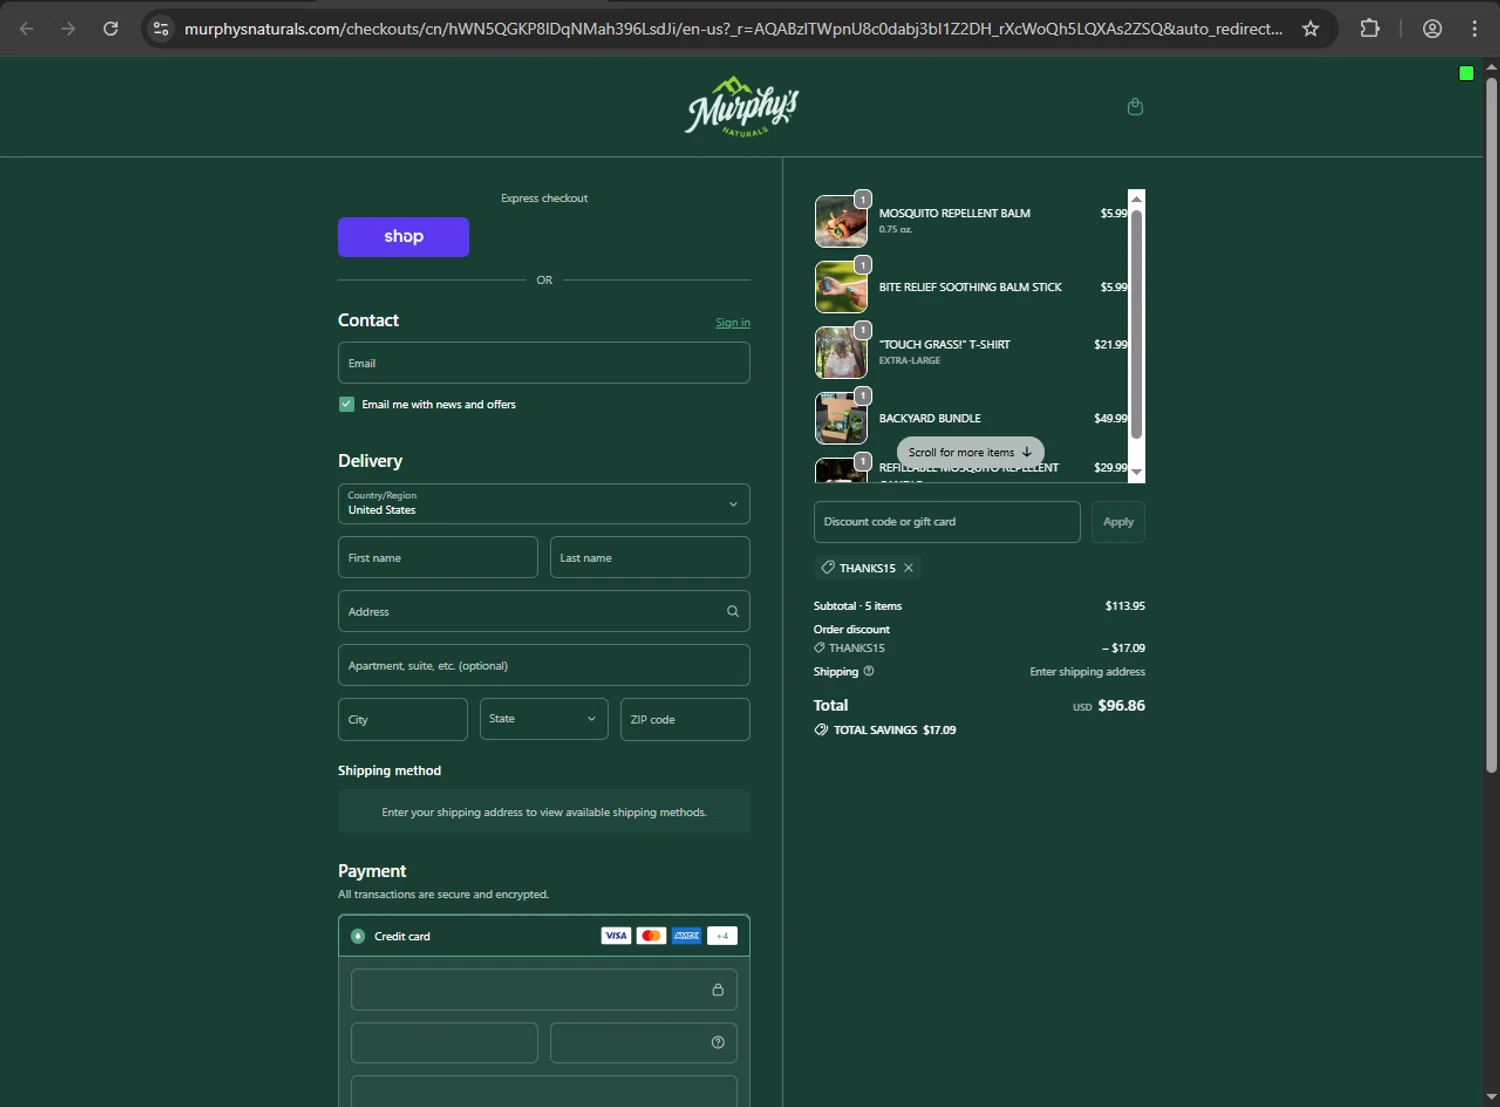
Task: Open the Chrome three-dot menu
Action: [1474, 29]
